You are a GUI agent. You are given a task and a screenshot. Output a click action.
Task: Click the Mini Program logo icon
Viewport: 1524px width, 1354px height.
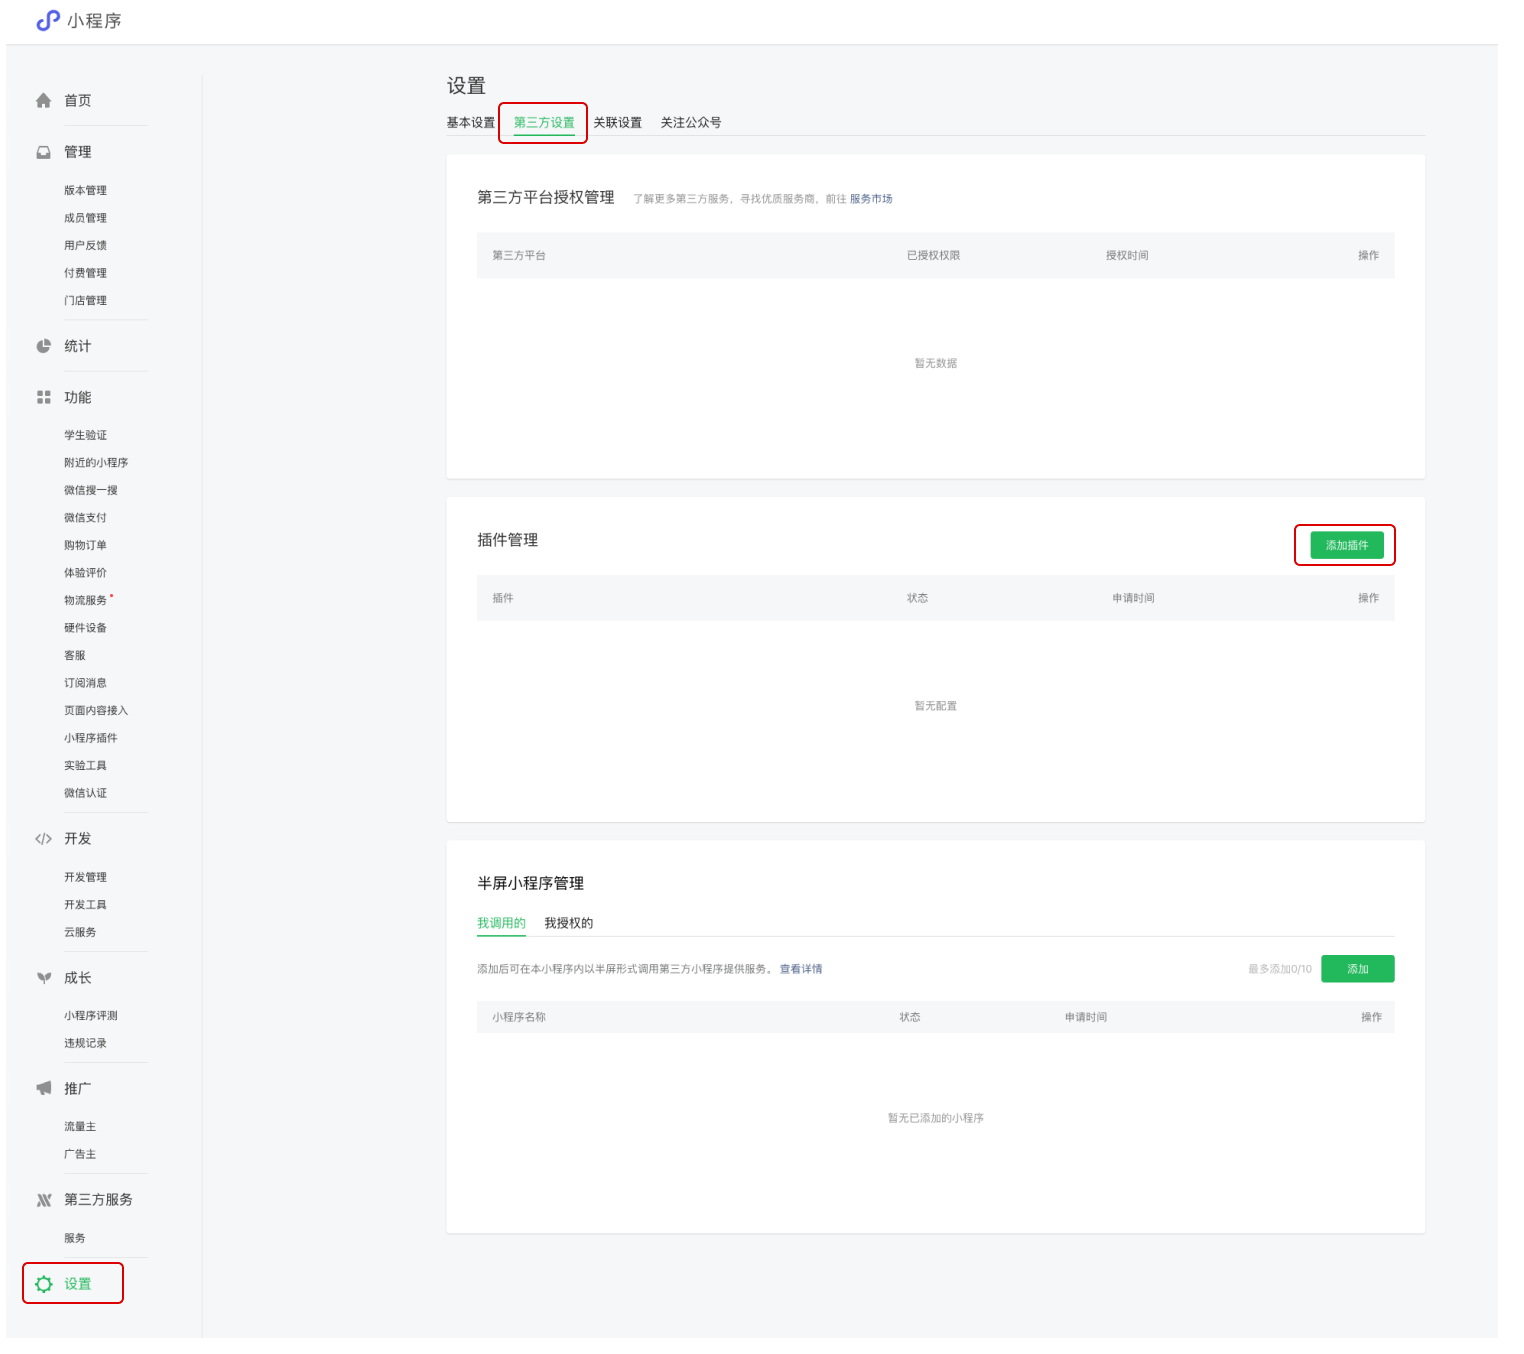(48, 21)
